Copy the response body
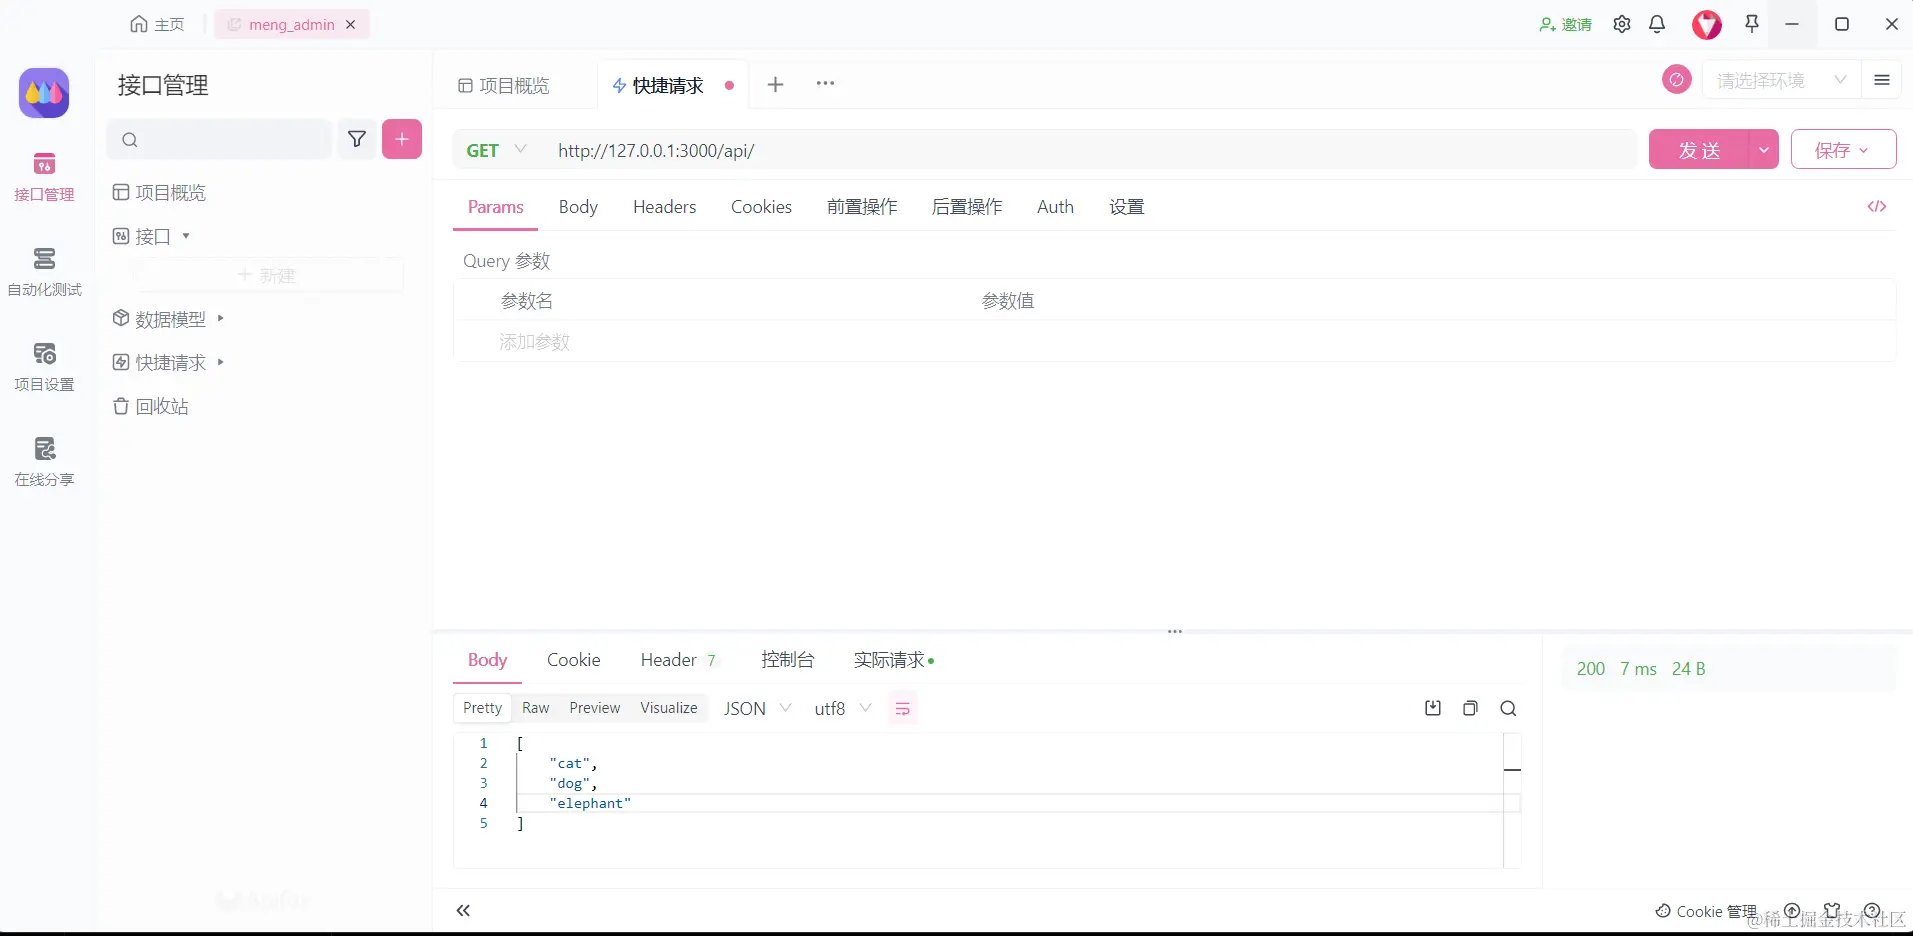The width and height of the screenshot is (1913, 936). [x=1470, y=708]
